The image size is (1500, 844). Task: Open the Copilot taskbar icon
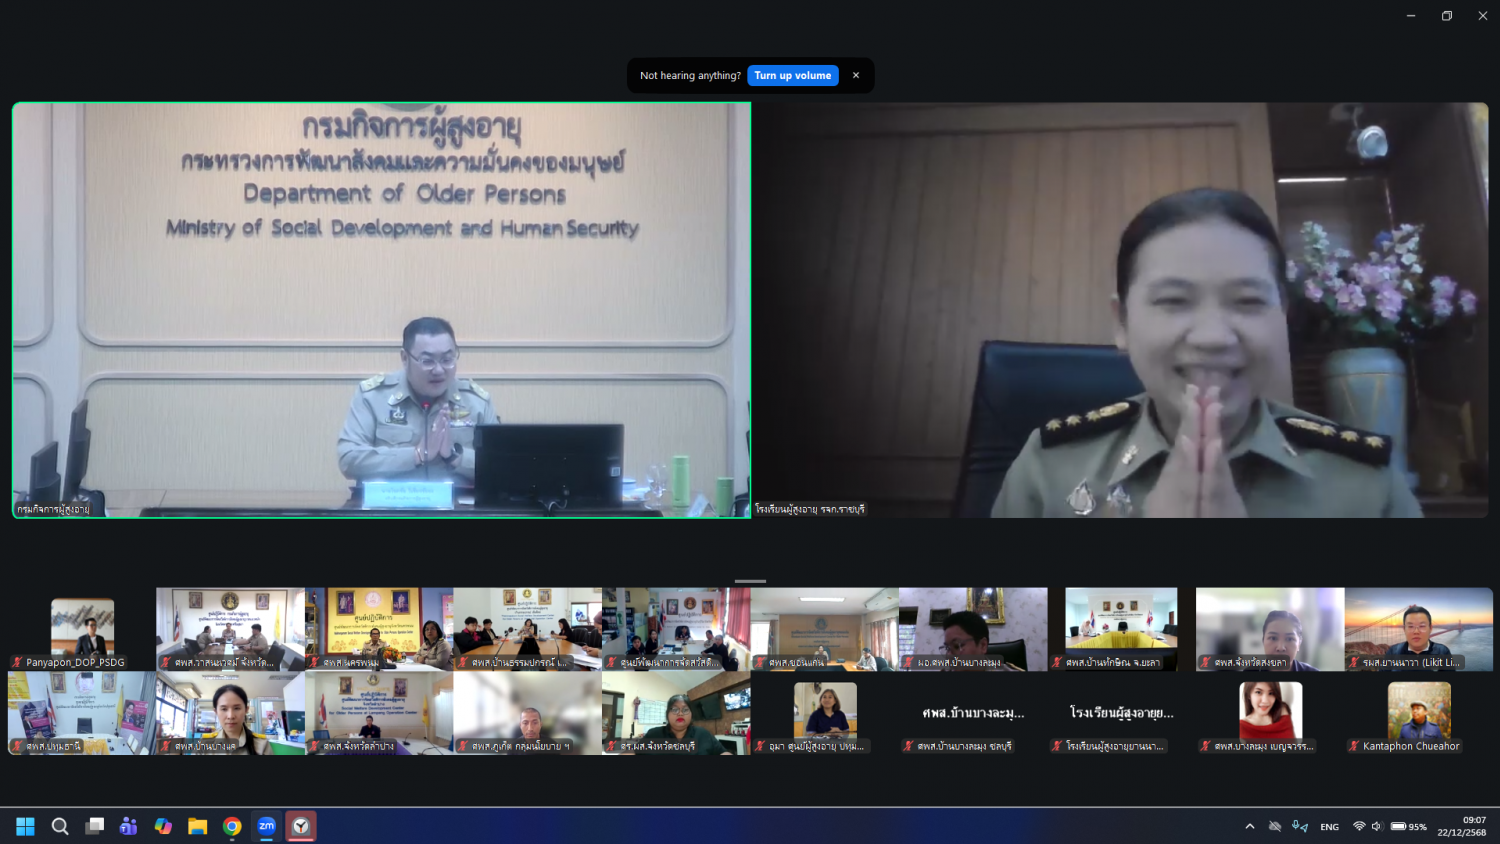163,826
